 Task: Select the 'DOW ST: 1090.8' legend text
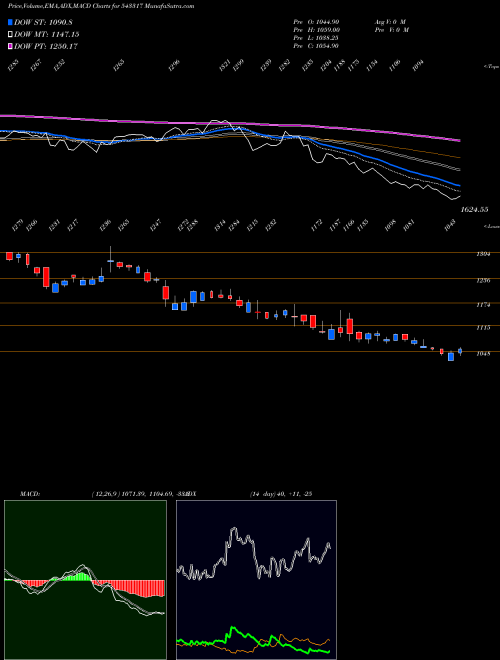pyautogui.click(x=43, y=22)
